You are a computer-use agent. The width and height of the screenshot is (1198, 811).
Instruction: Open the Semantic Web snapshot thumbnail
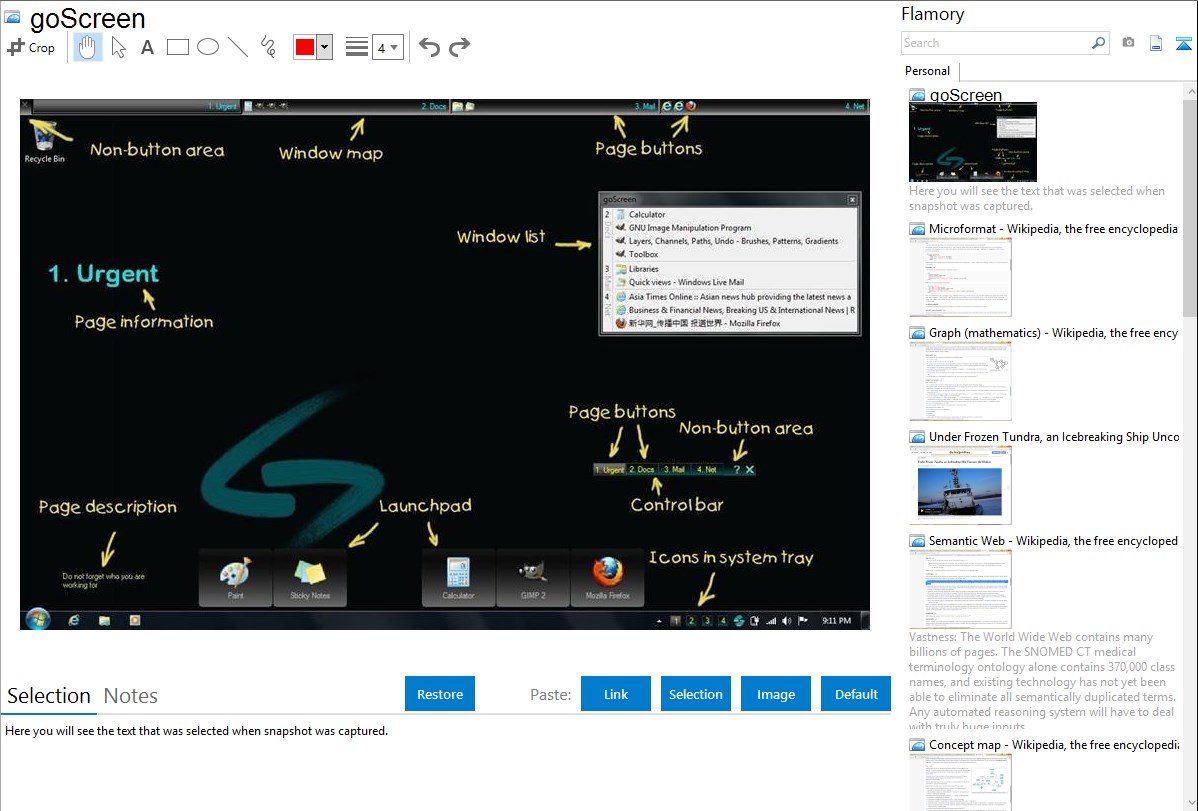click(960, 589)
